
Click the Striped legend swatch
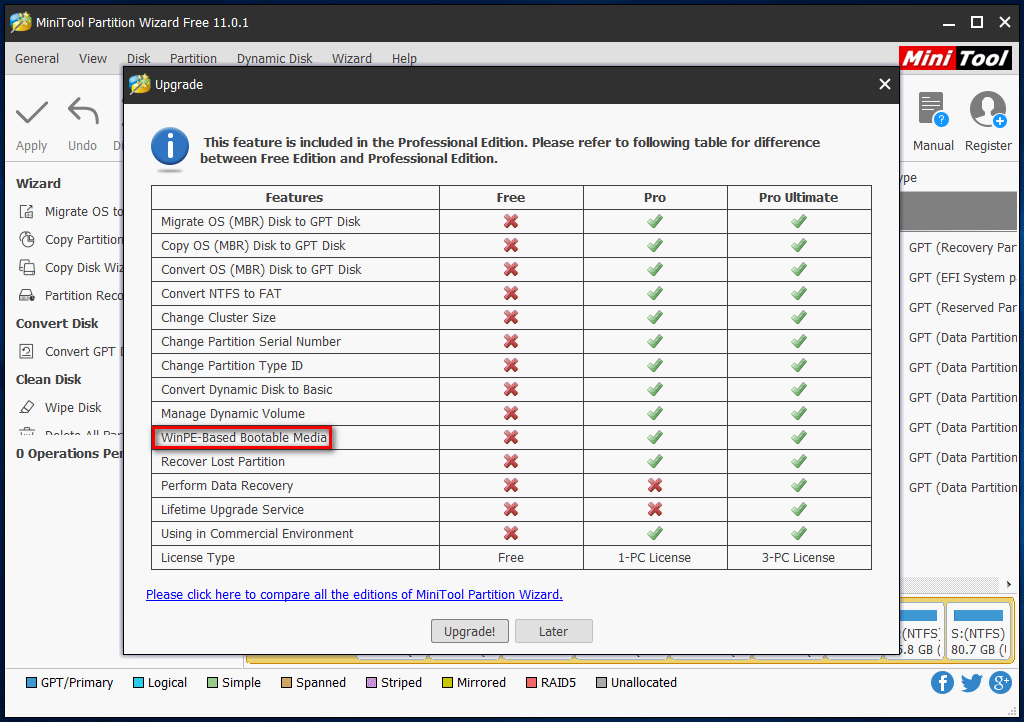371,683
